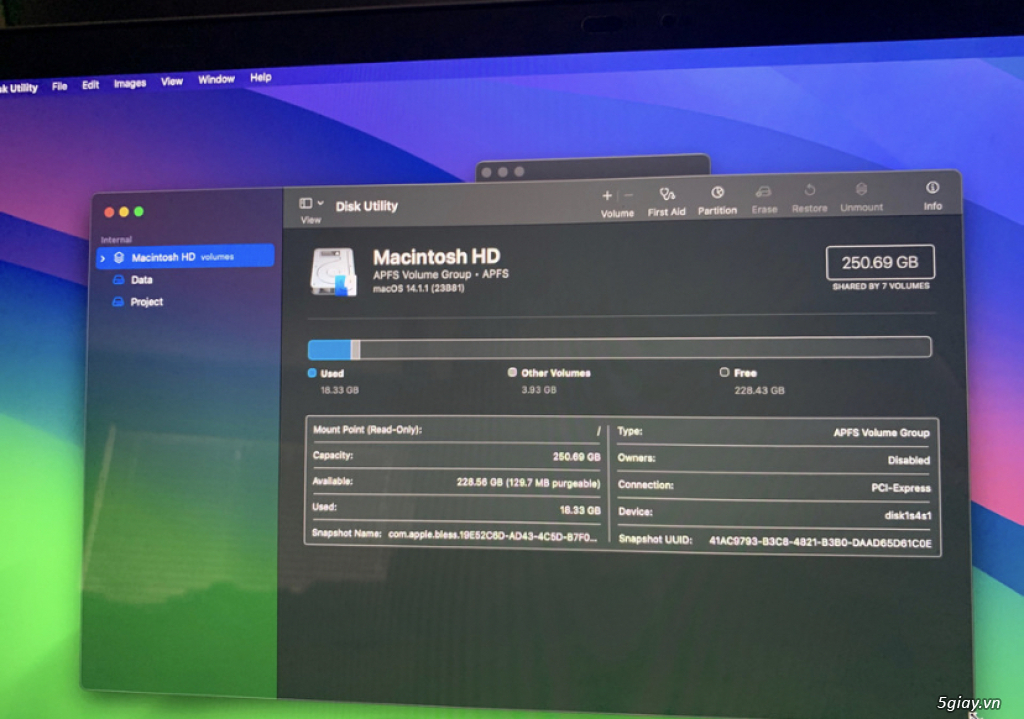The height and width of the screenshot is (719, 1024).
Task: Click the Owners Disabled value
Action: 908,460
